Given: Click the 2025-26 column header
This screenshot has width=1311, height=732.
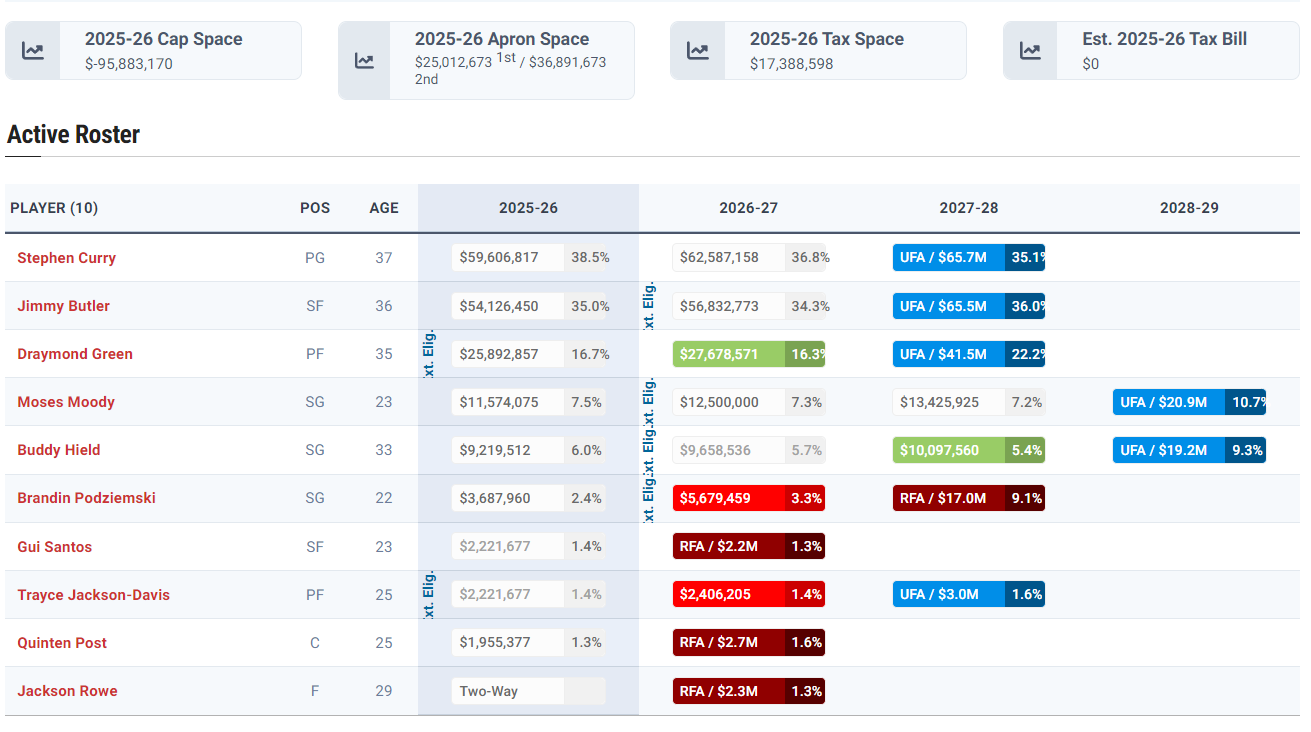Looking at the screenshot, I should 528,208.
